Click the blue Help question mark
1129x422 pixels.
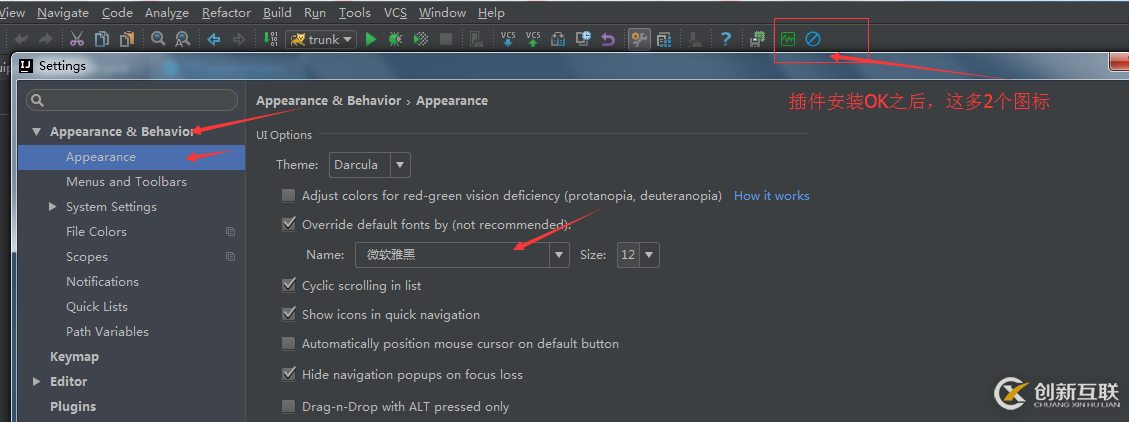click(726, 39)
